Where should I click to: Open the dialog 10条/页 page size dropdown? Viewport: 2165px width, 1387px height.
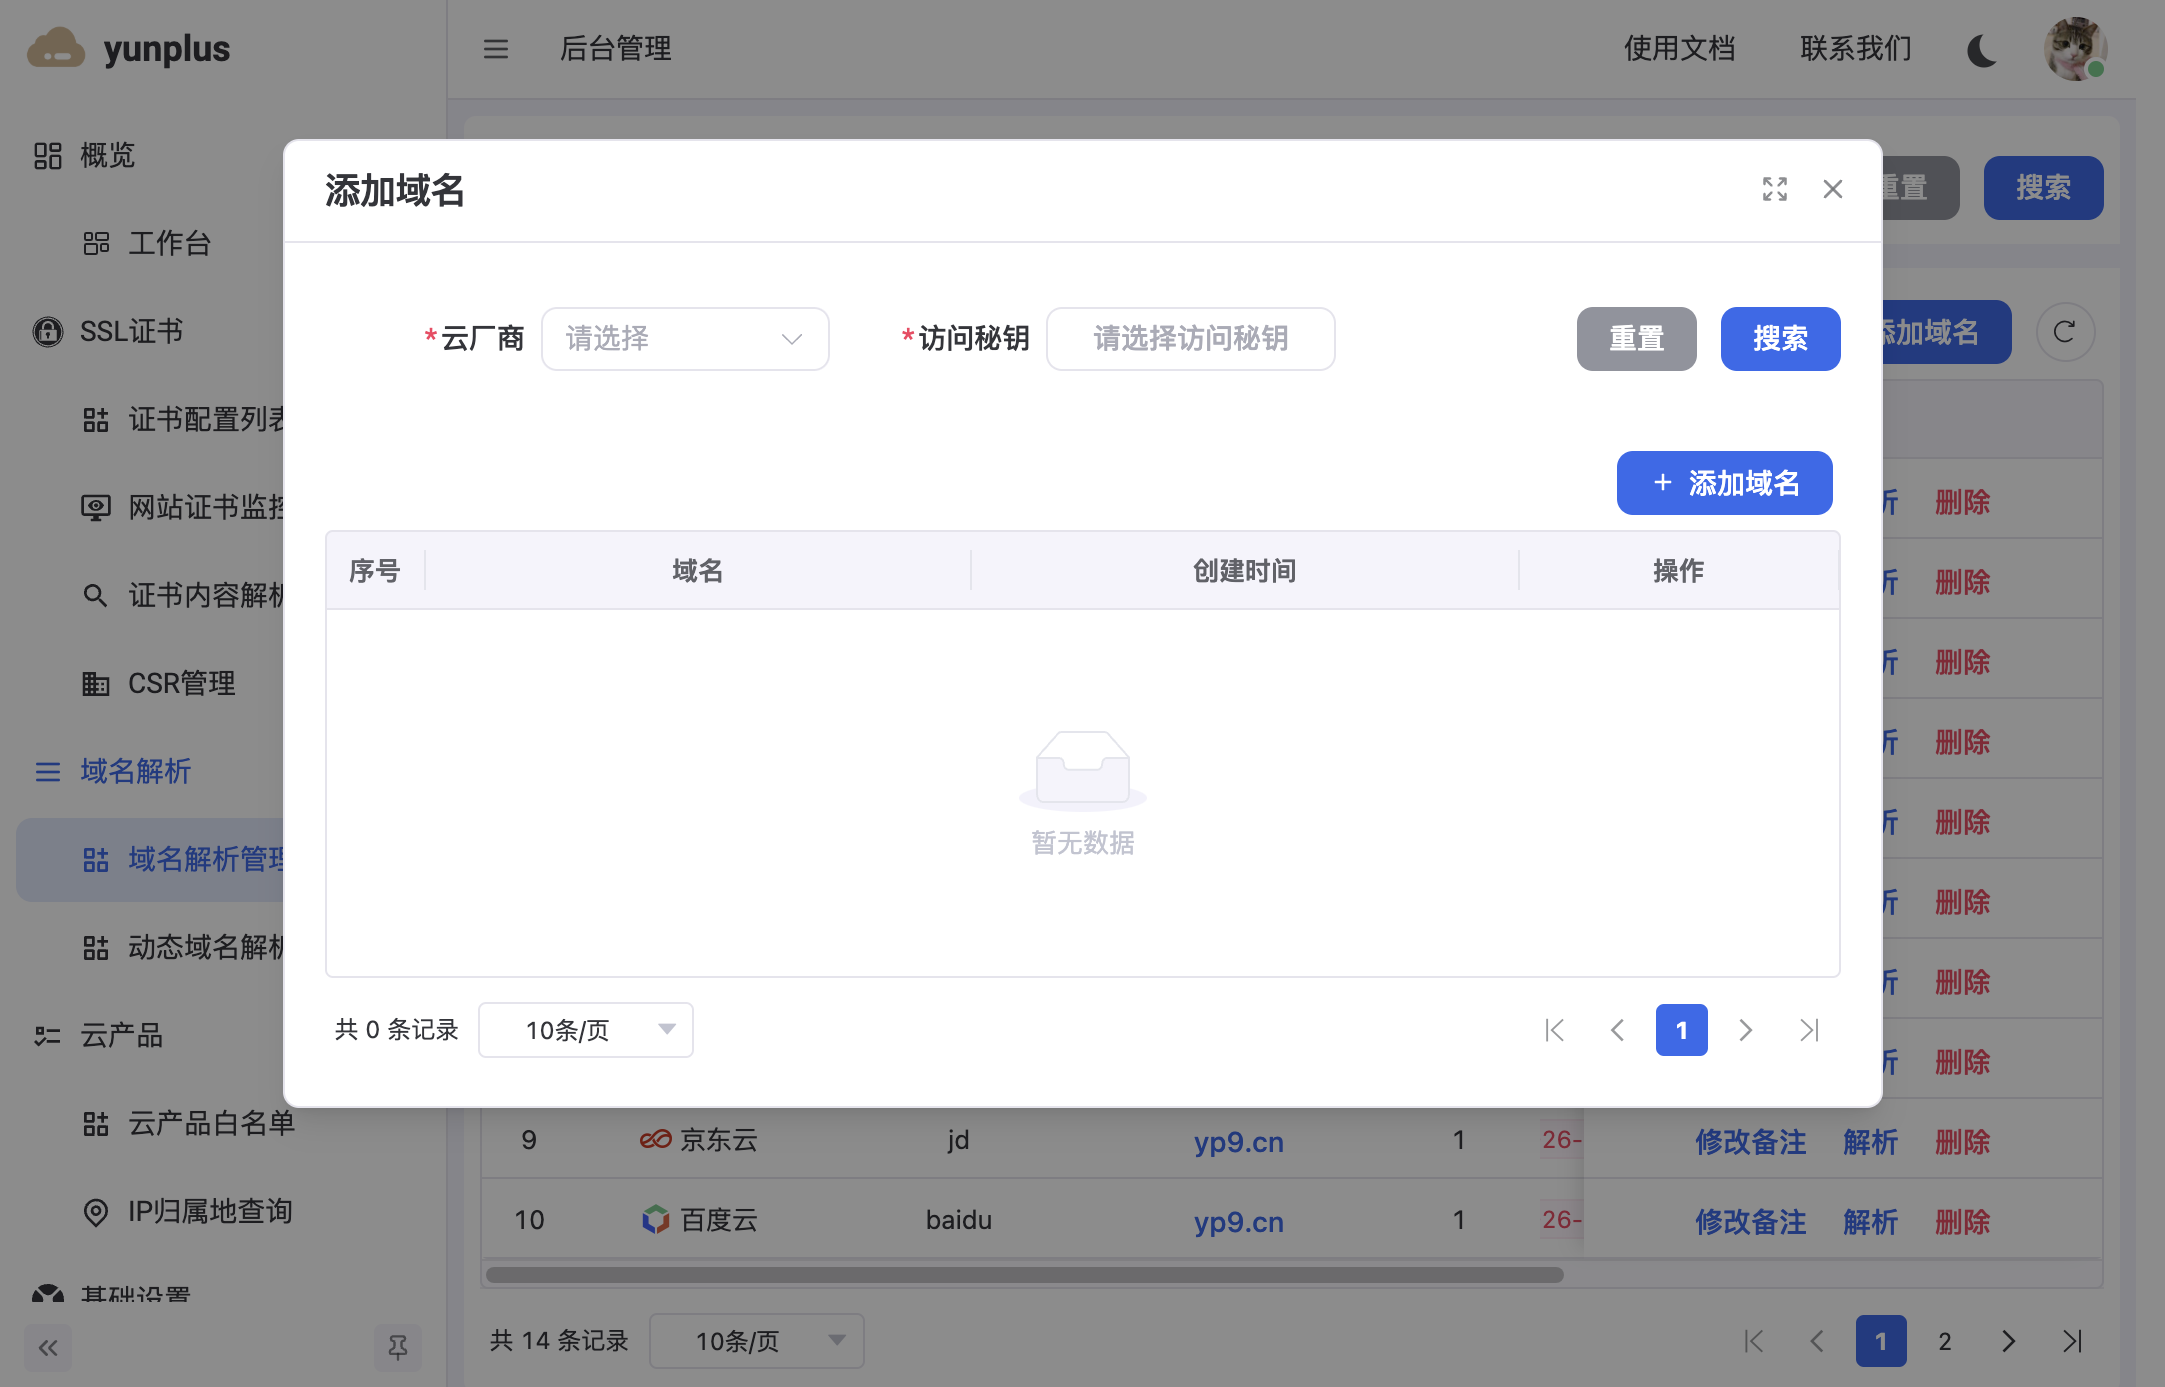[x=586, y=1030]
